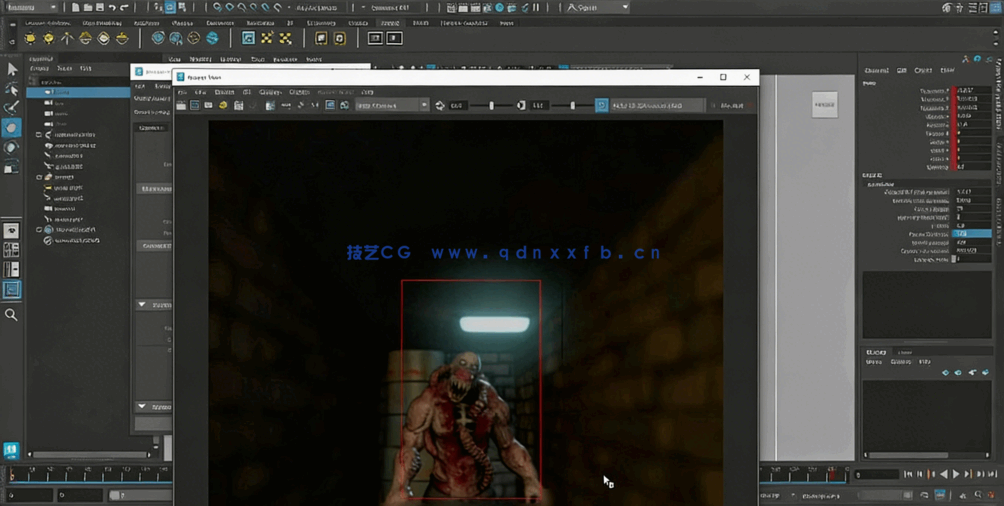Select the highlighted shelf tab
Viewport: 1004px width, 506px height.
[x=390, y=23]
